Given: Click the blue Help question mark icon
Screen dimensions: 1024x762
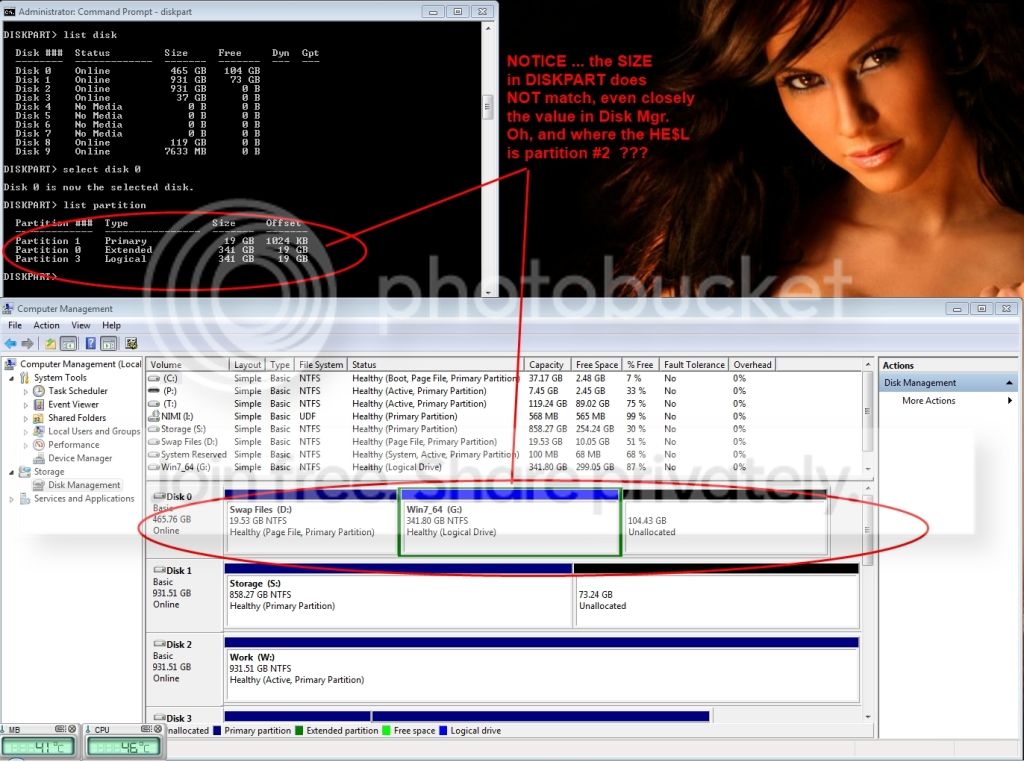Looking at the screenshot, I should coord(91,343).
